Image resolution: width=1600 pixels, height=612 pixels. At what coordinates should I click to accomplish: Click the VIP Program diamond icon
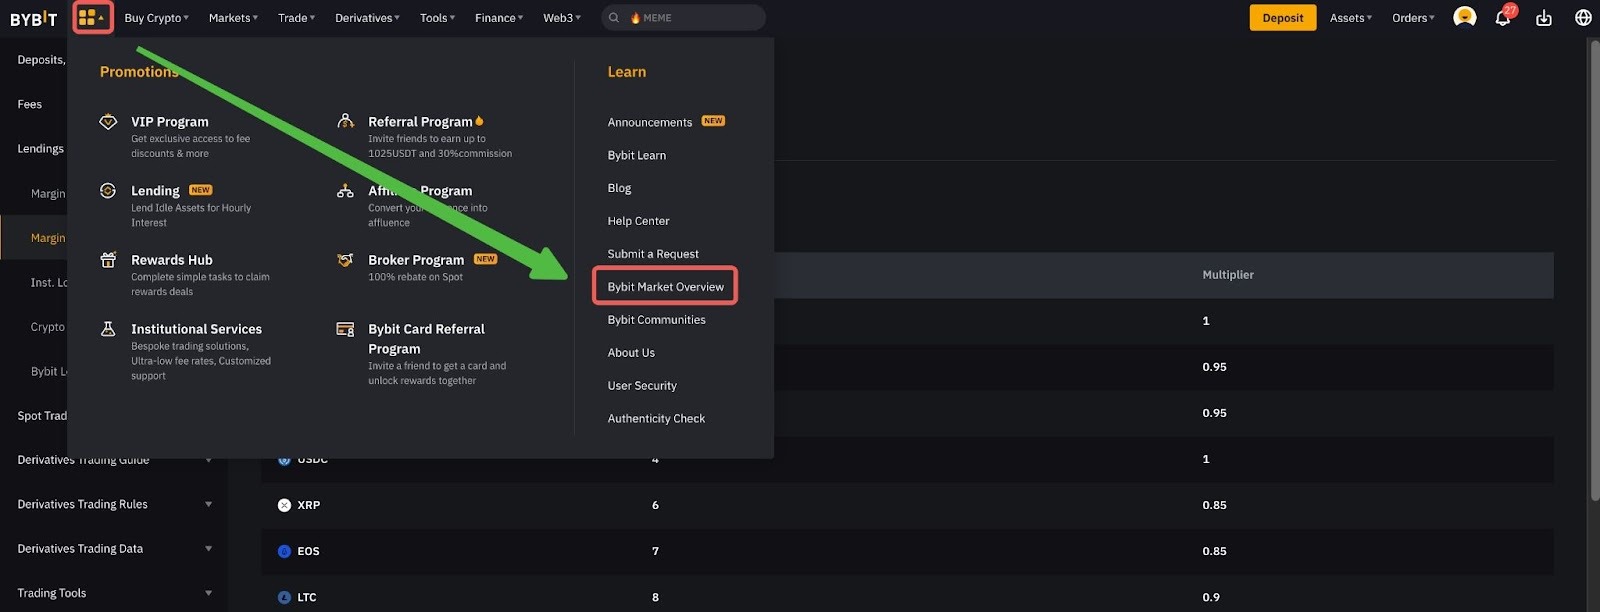click(x=108, y=122)
